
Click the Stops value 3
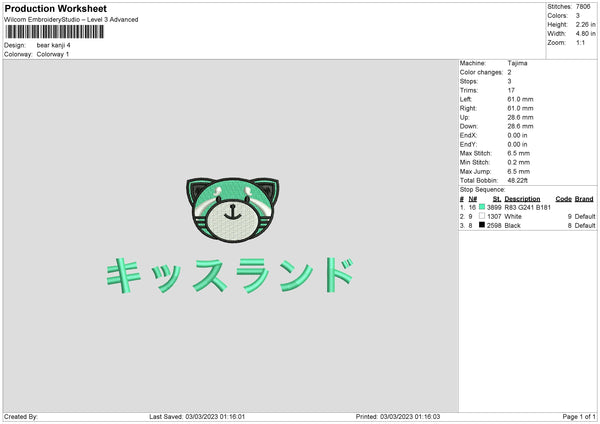(509, 81)
